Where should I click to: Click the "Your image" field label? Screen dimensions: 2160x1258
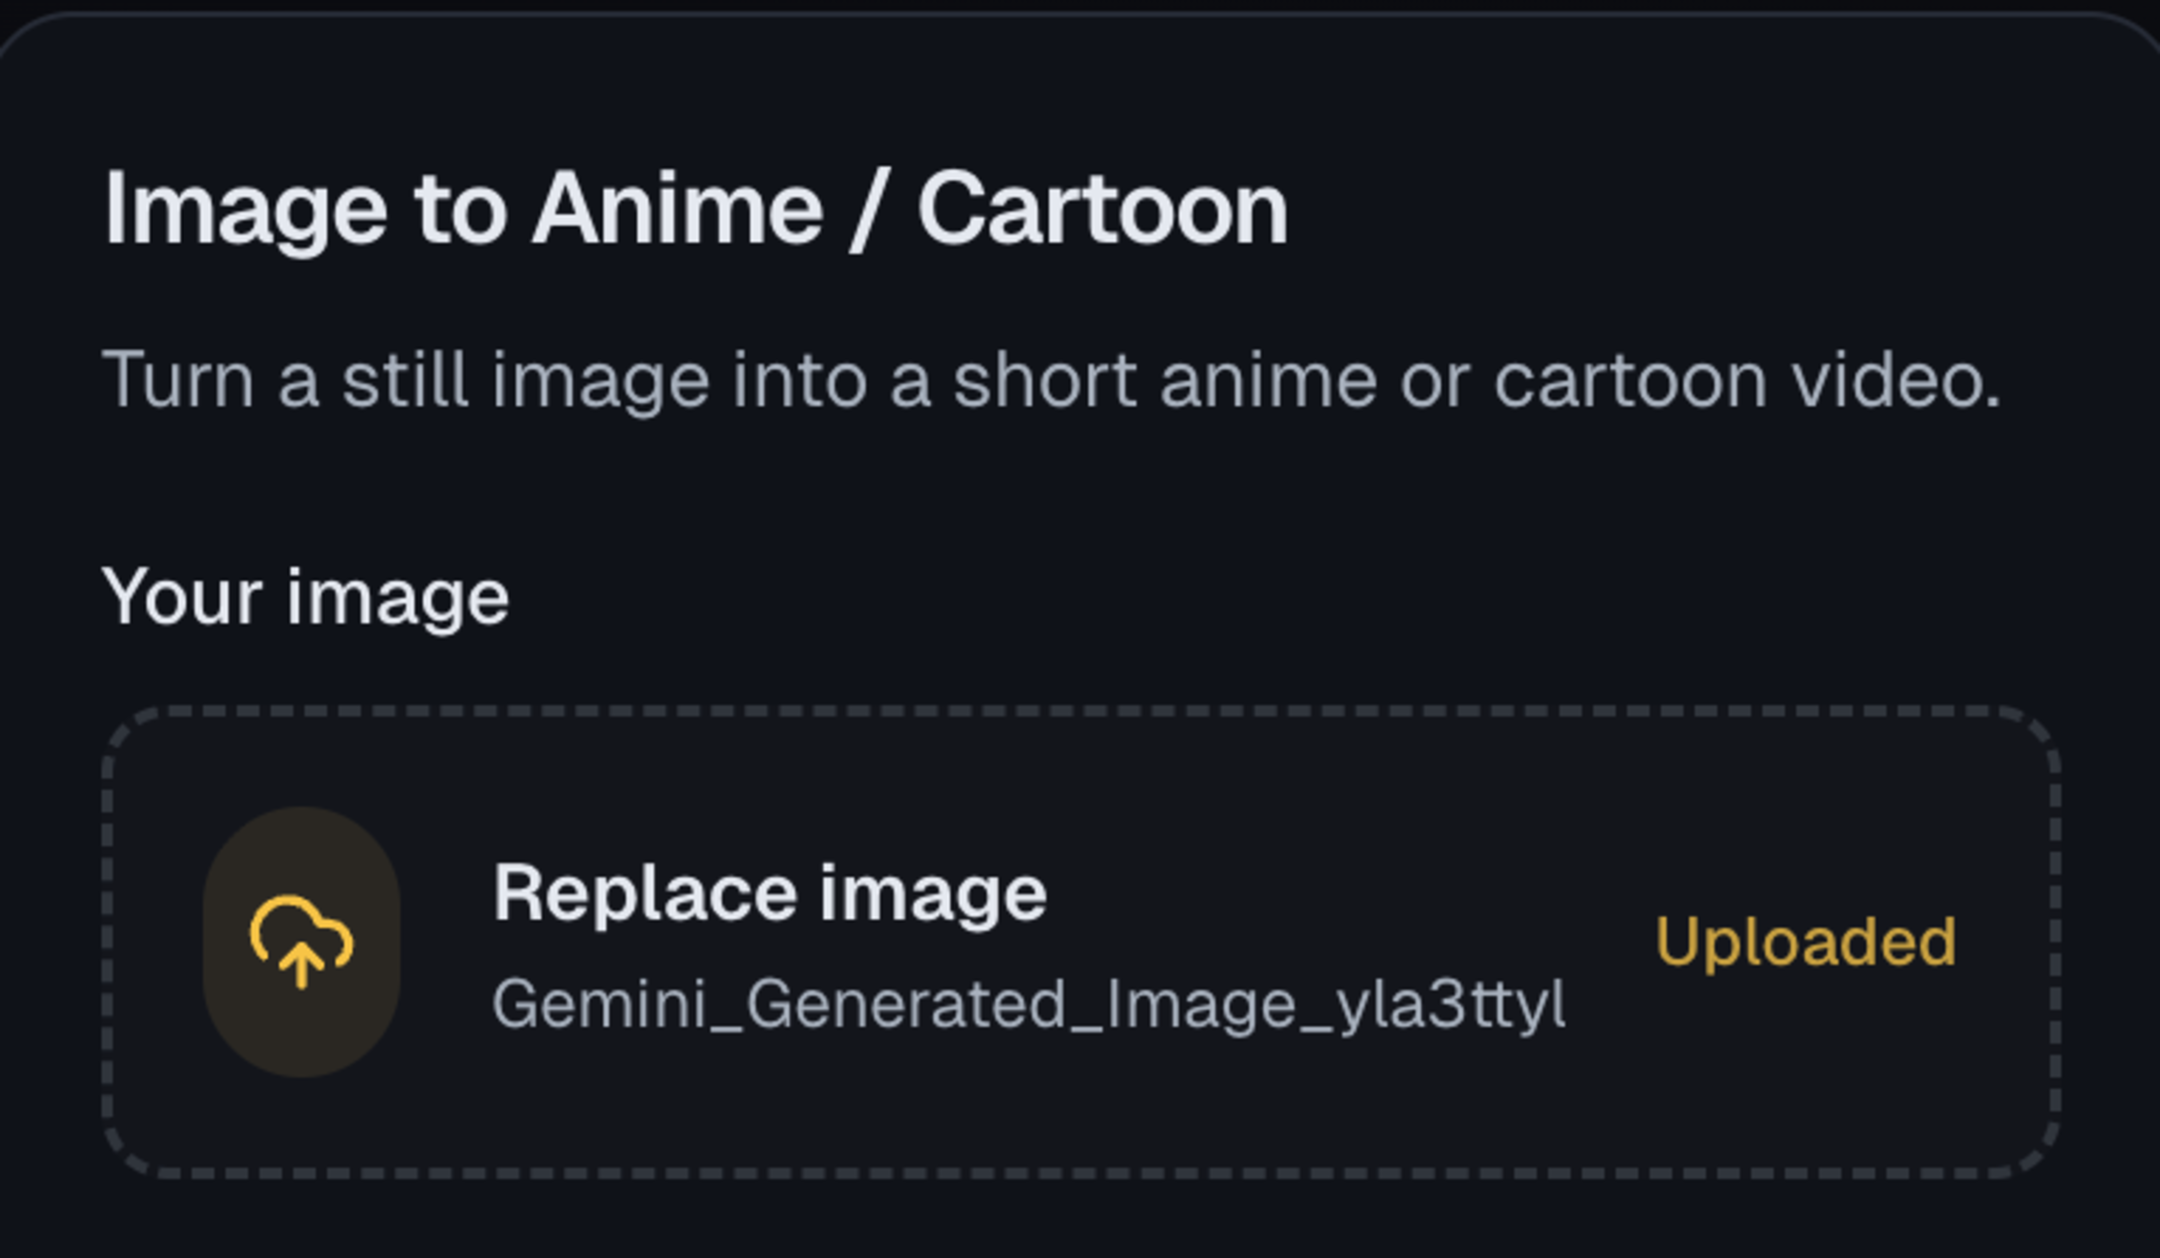coord(306,597)
